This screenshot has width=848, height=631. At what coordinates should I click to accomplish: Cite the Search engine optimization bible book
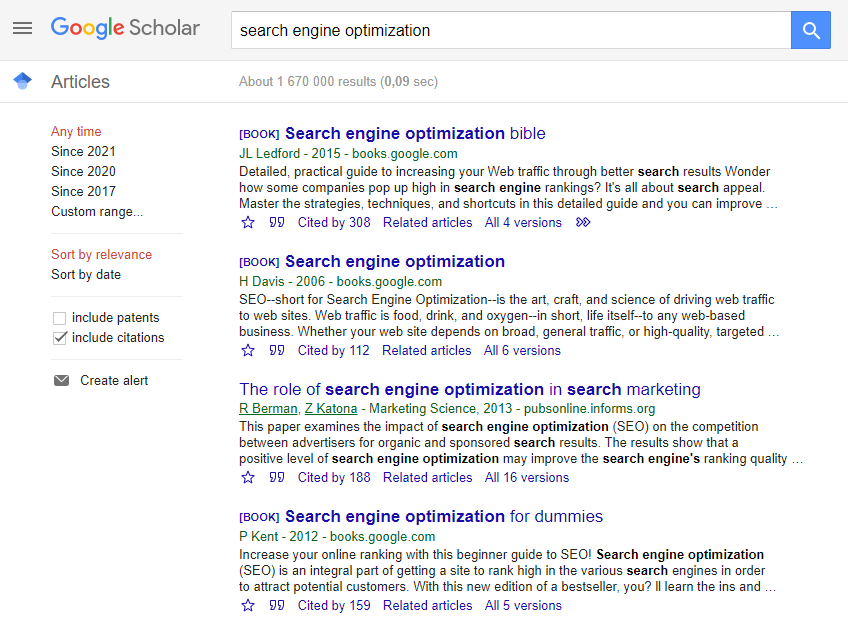[x=277, y=223]
